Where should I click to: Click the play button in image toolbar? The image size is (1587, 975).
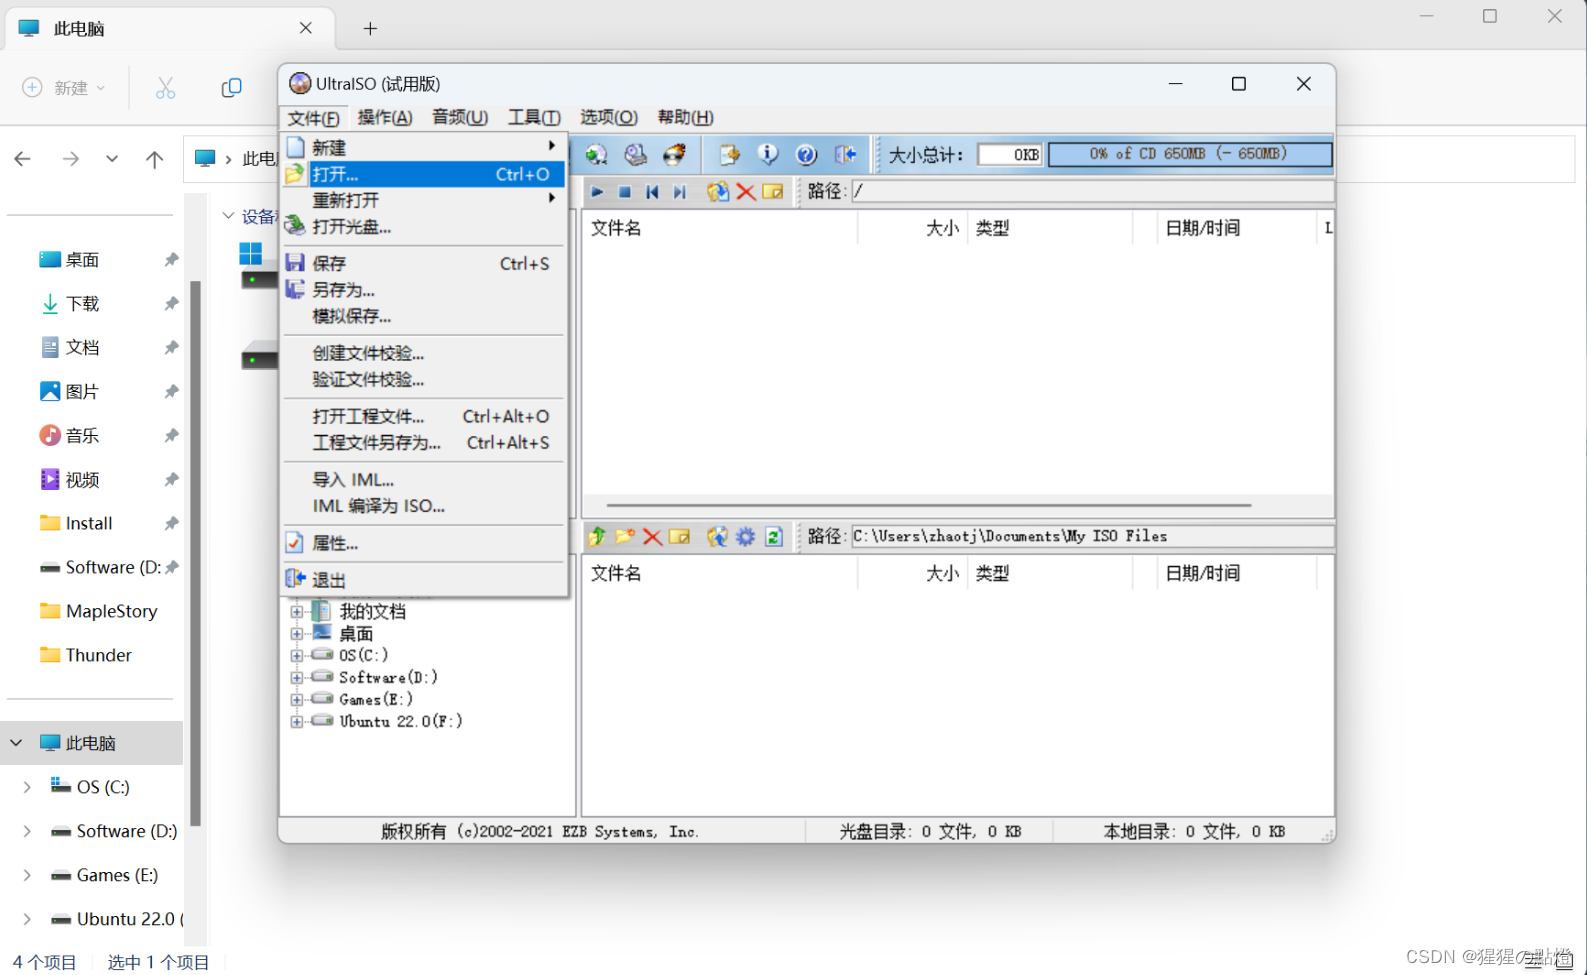point(597,192)
